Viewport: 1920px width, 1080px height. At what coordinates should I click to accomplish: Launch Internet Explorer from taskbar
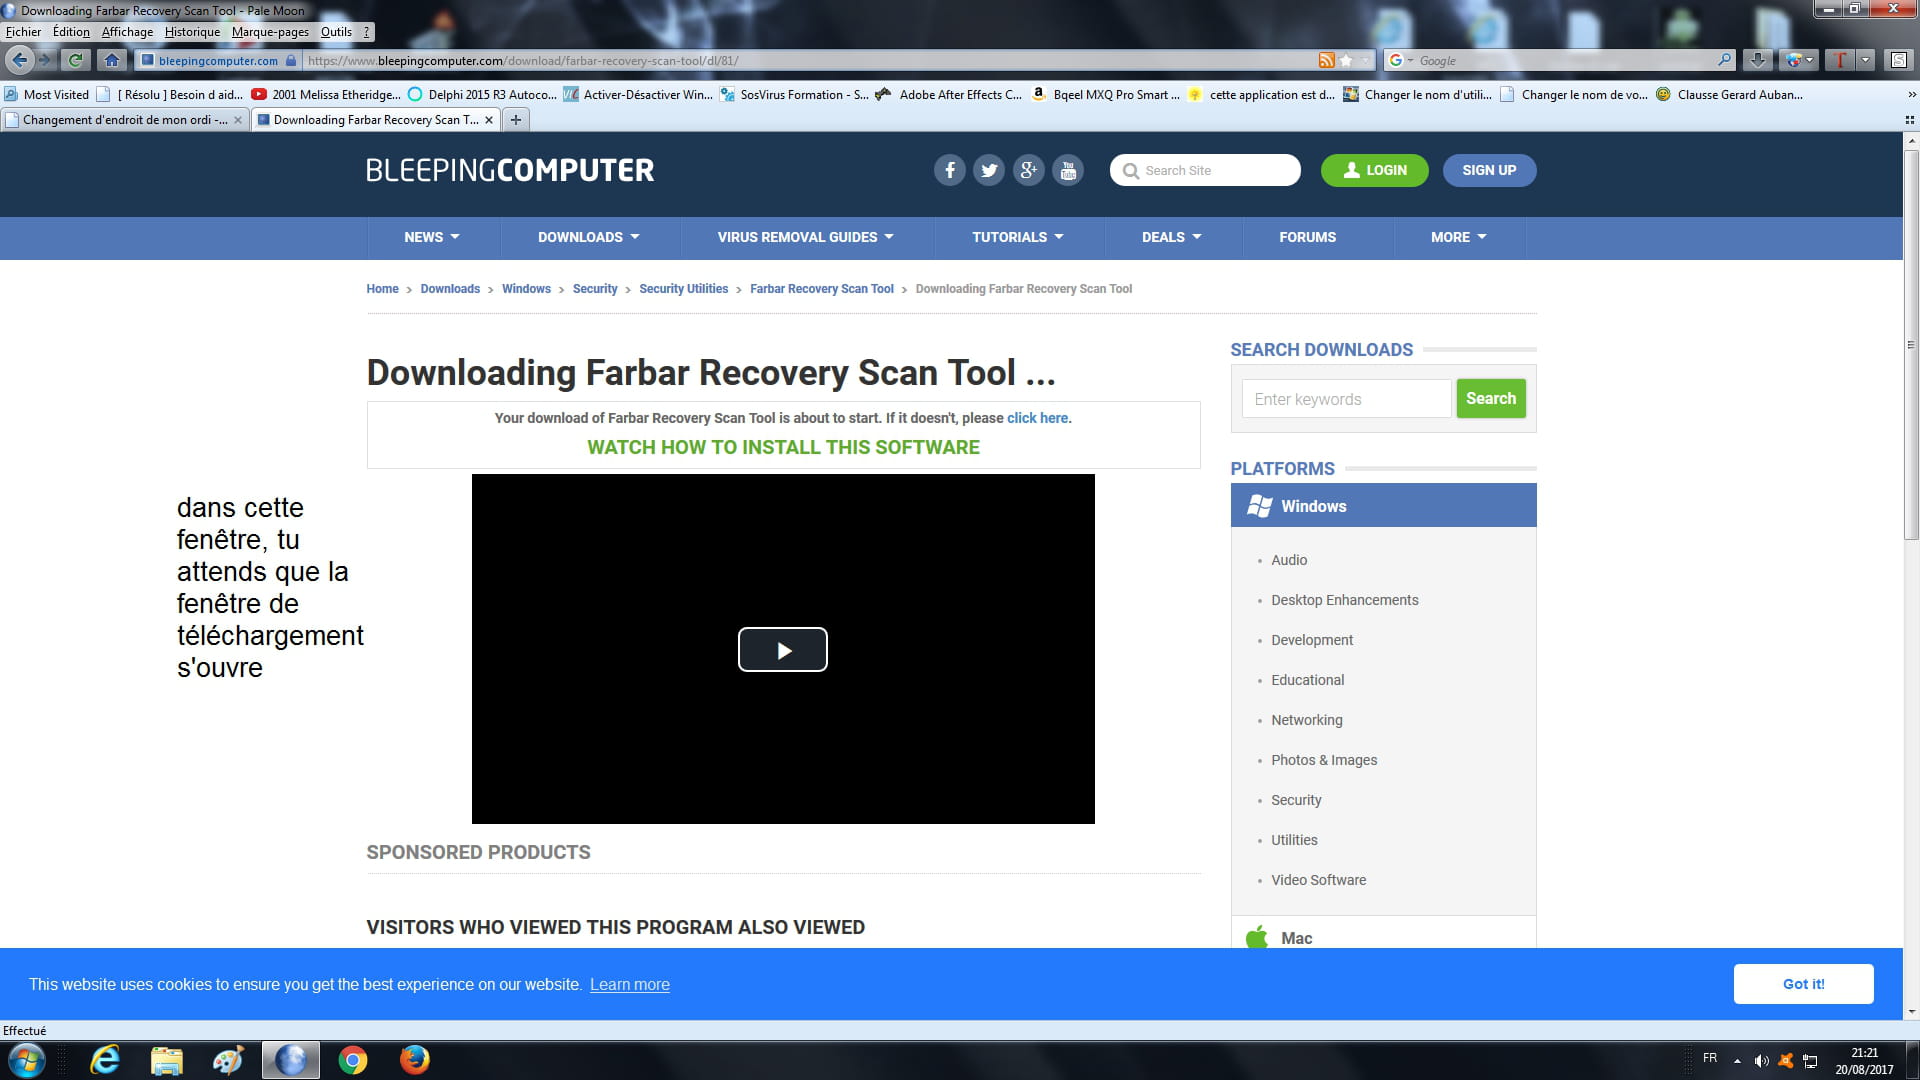(105, 1060)
